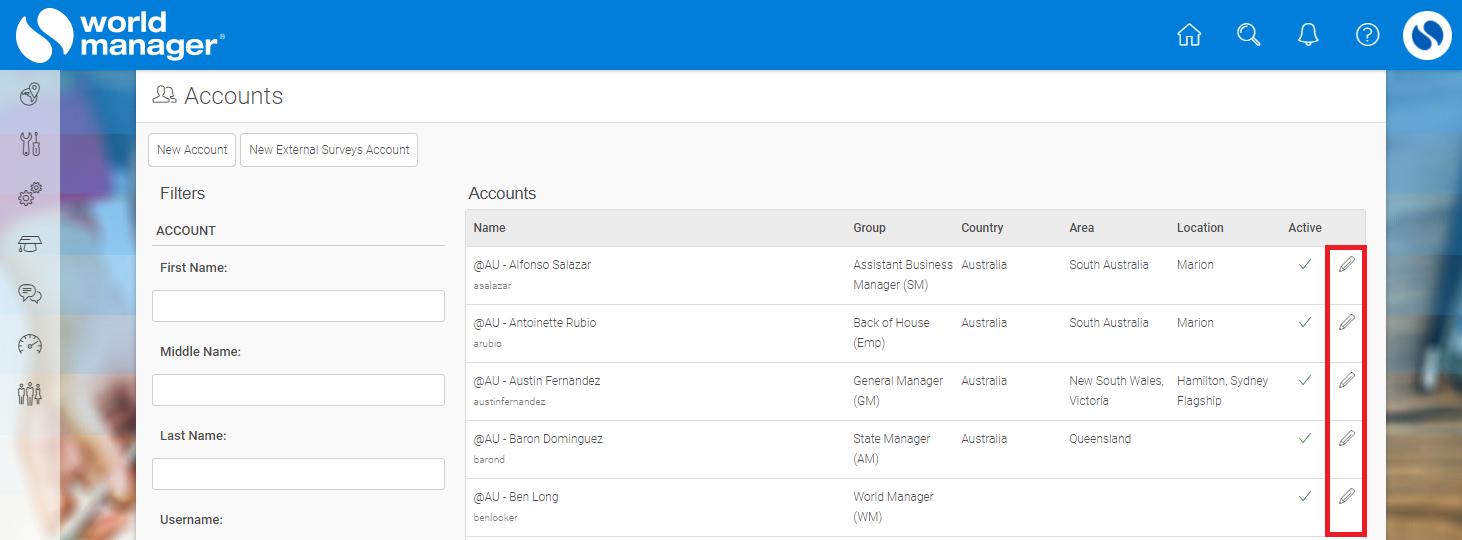Image resolution: width=1462 pixels, height=540 pixels.
Task: Sort accounts by the Active column header
Action: pos(1305,228)
